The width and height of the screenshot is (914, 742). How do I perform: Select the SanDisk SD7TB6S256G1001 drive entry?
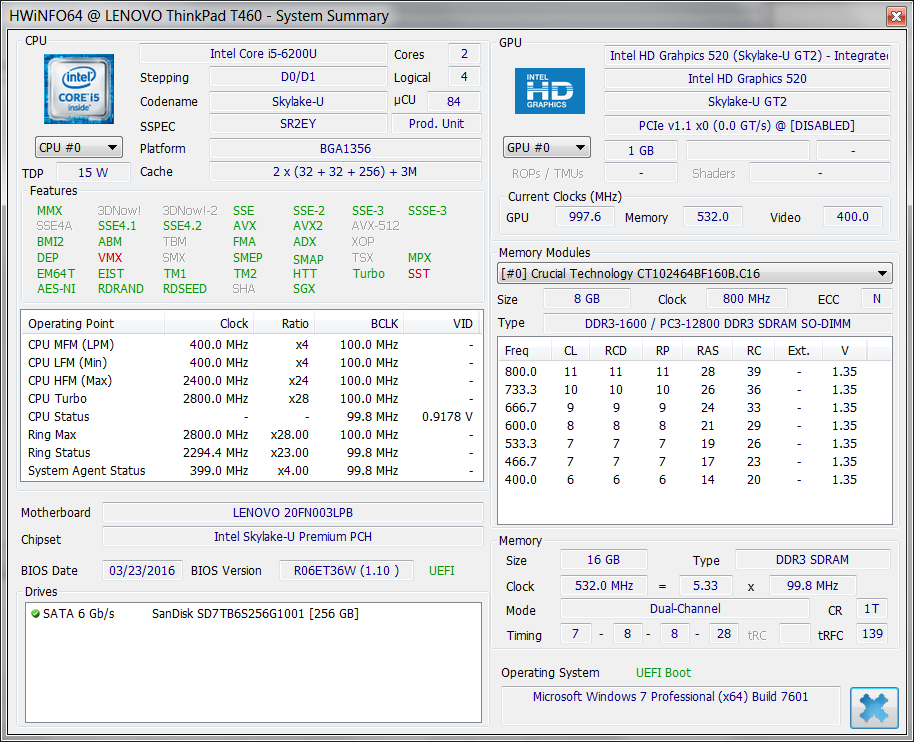pyautogui.click(x=255, y=613)
